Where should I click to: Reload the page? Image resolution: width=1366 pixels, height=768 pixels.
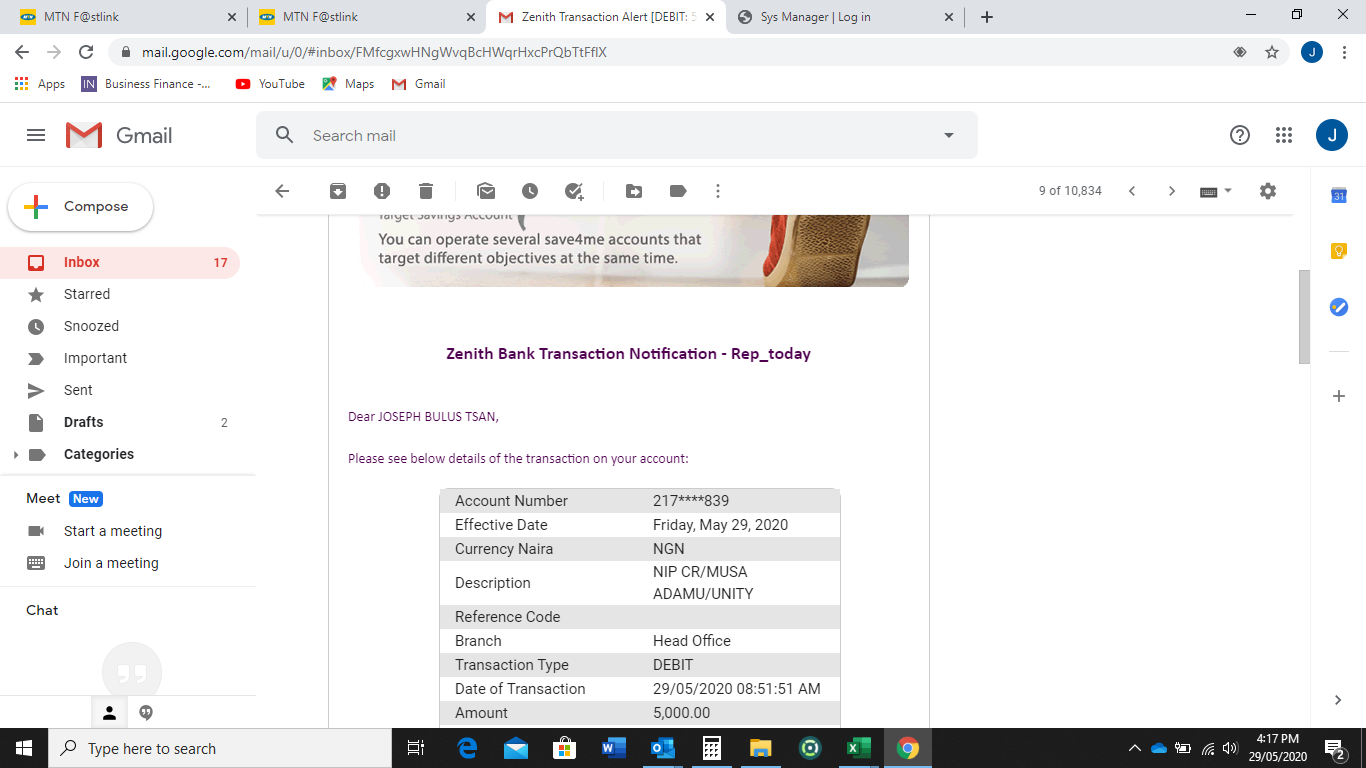86,52
